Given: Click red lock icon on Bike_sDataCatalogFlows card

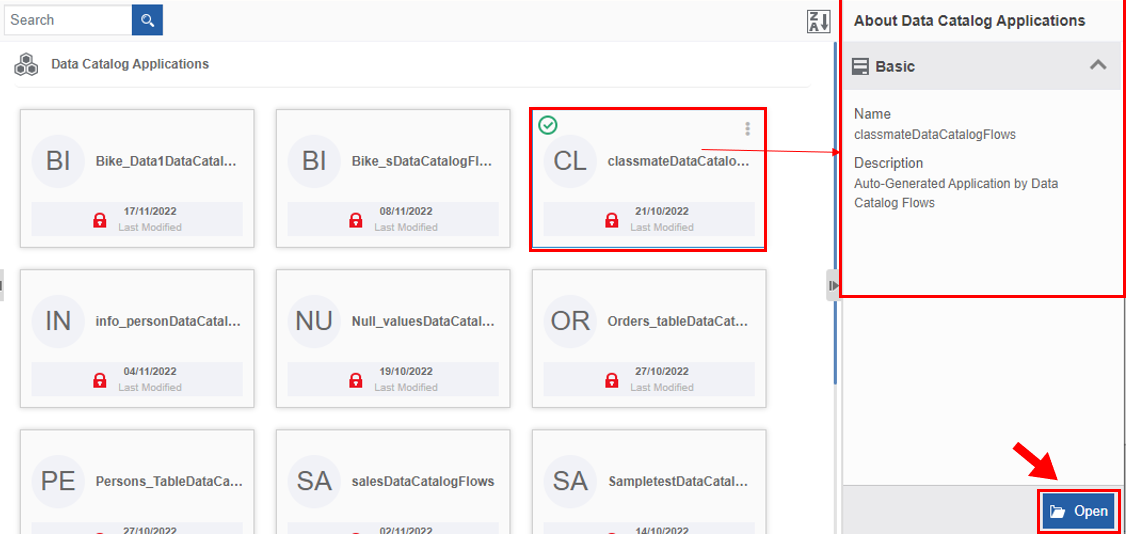Looking at the screenshot, I should pyautogui.click(x=355, y=220).
